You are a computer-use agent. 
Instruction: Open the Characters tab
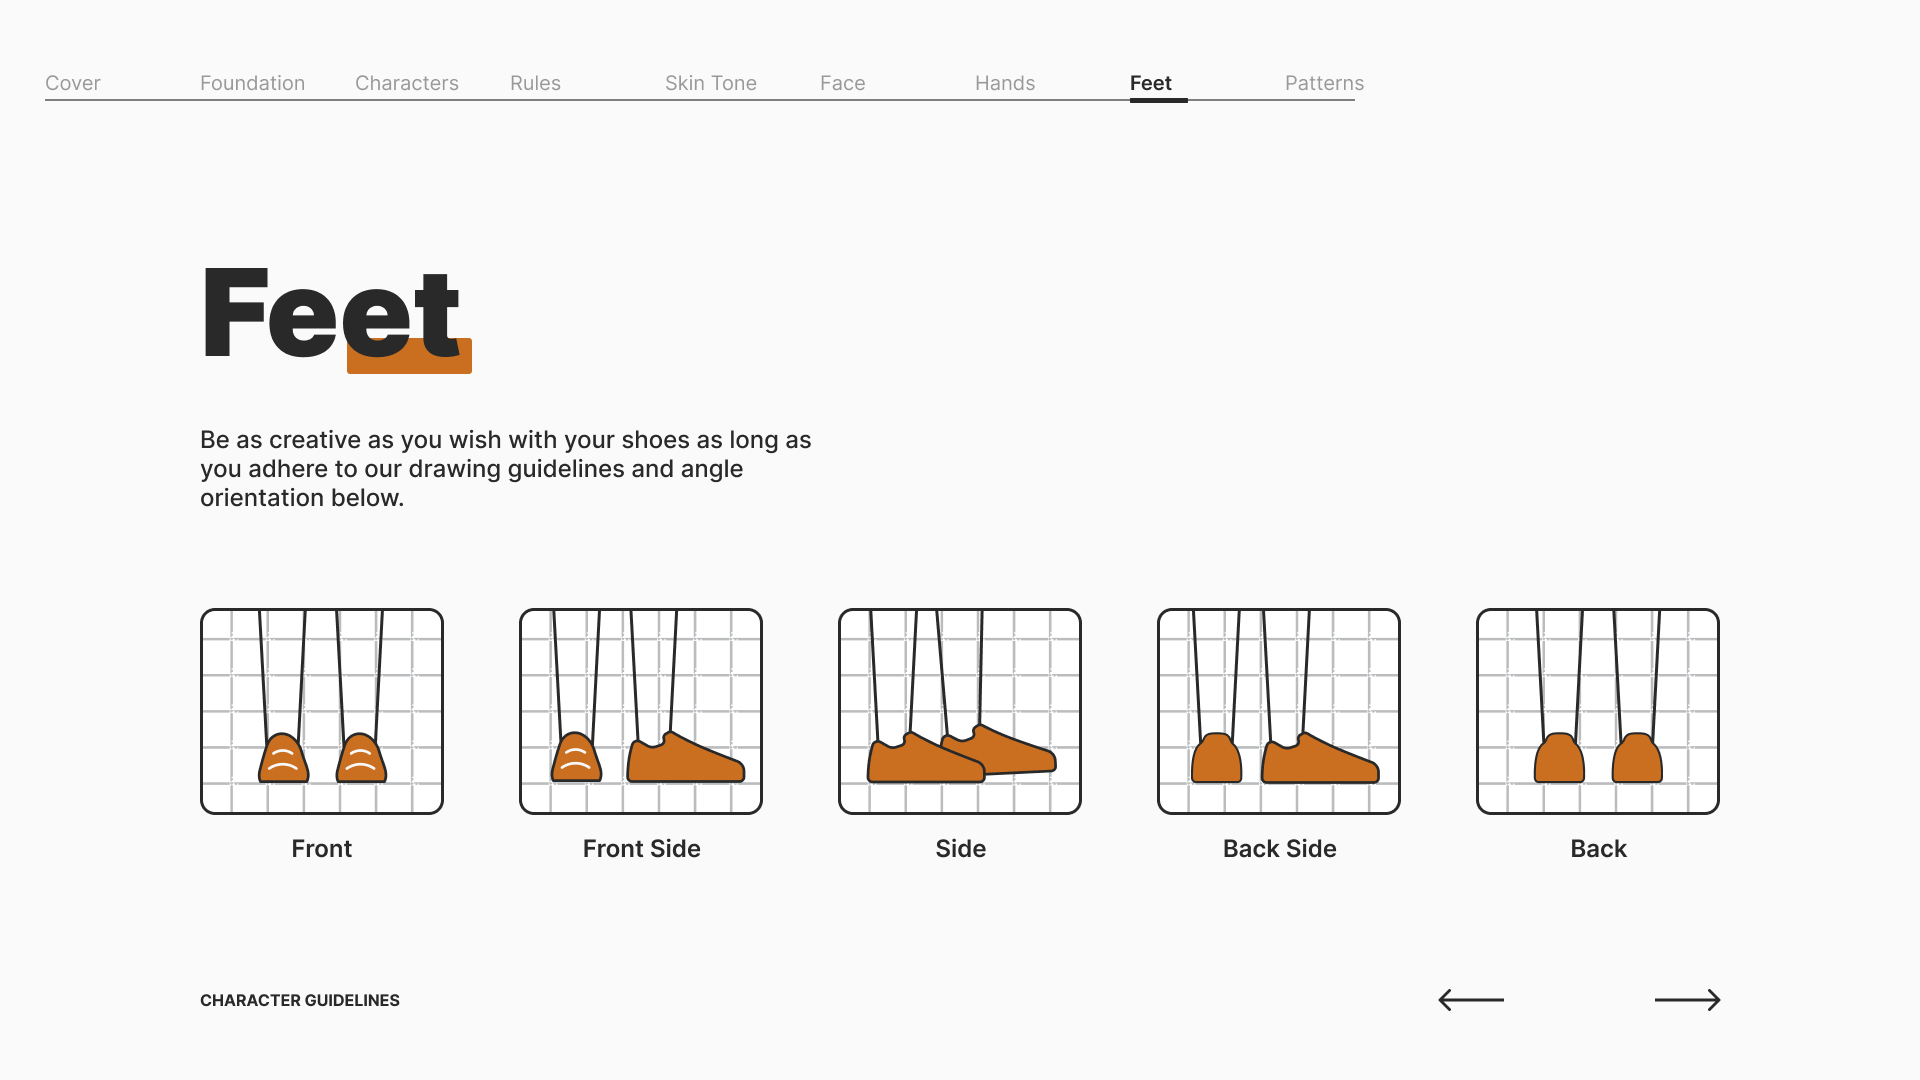pos(407,83)
